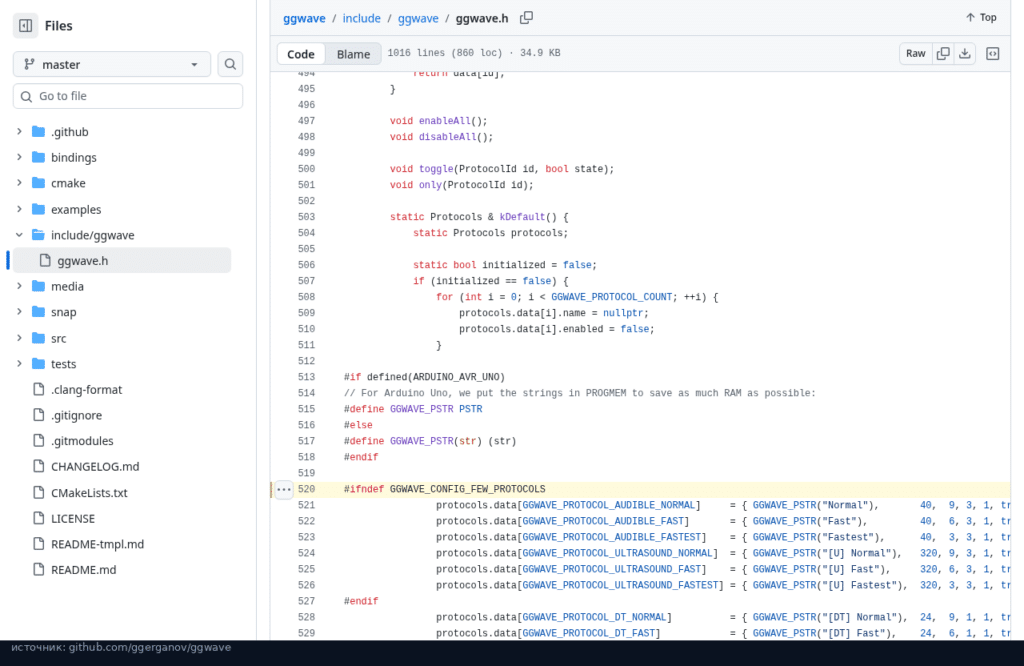The width and height of the screenshot is (1024, 666).
Task: Click the LICENSE file icon
Action: coord(39,518)
